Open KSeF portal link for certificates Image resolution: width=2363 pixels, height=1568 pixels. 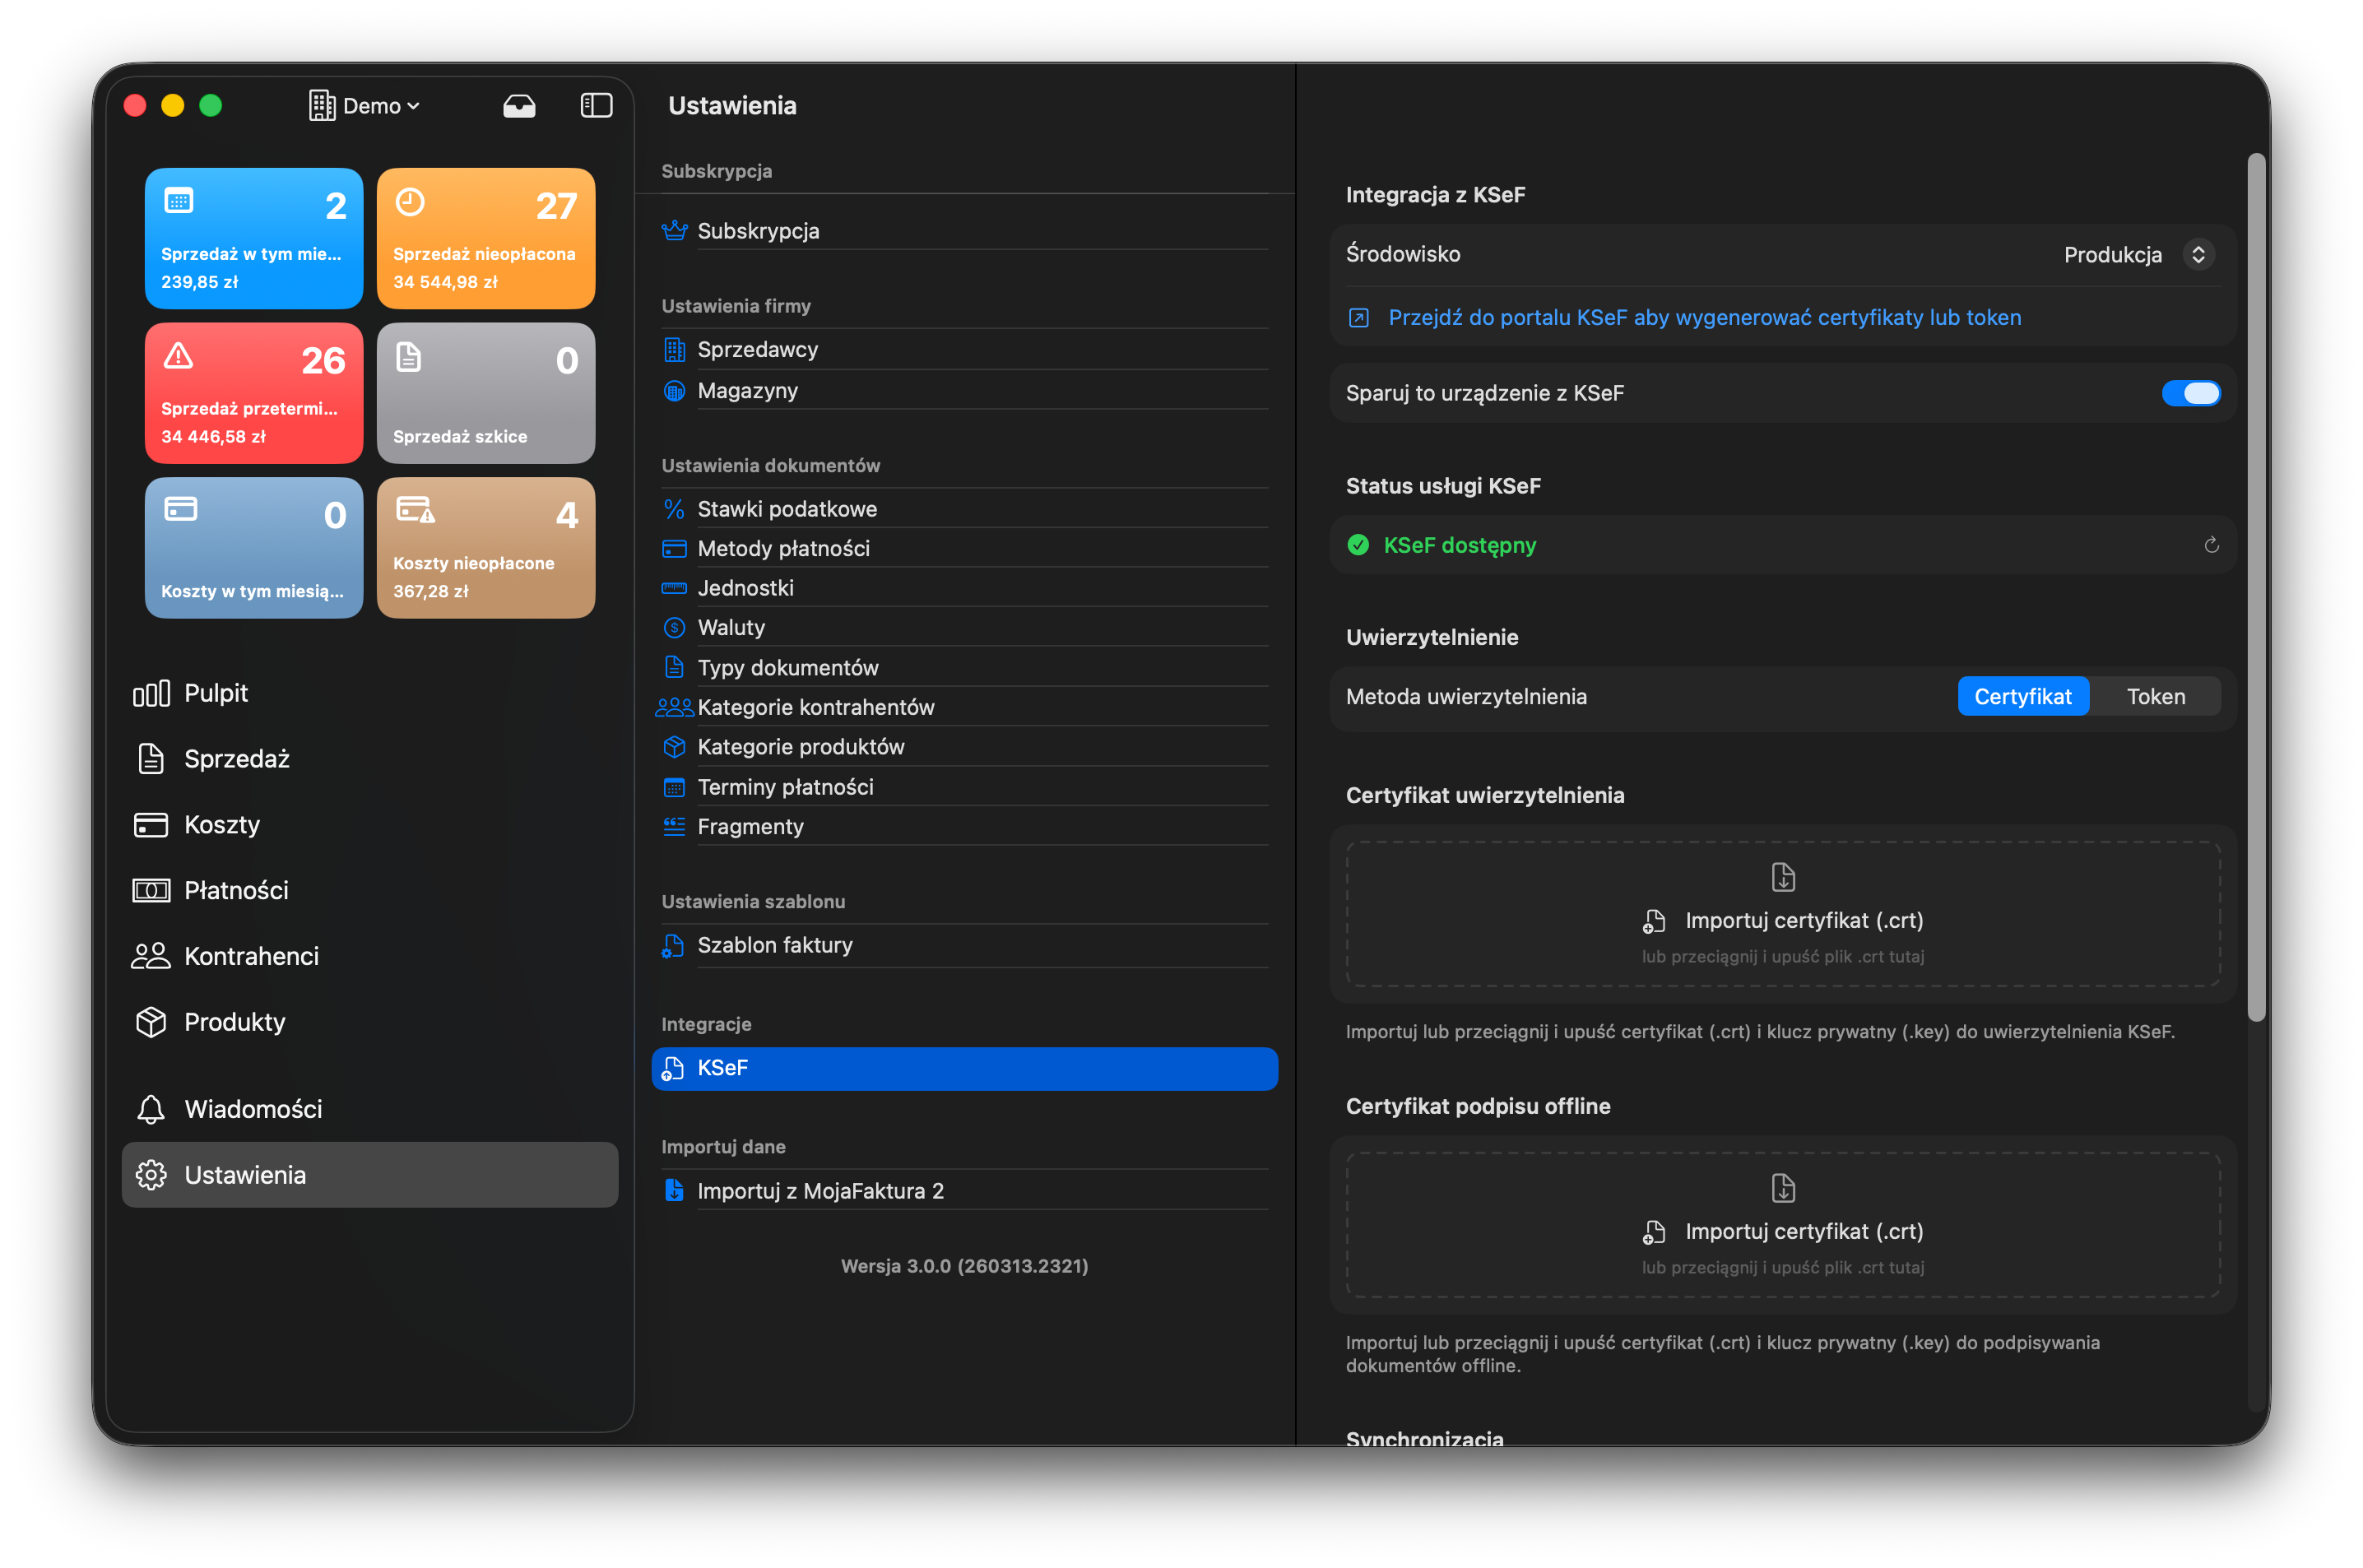tap(1704, 318)
